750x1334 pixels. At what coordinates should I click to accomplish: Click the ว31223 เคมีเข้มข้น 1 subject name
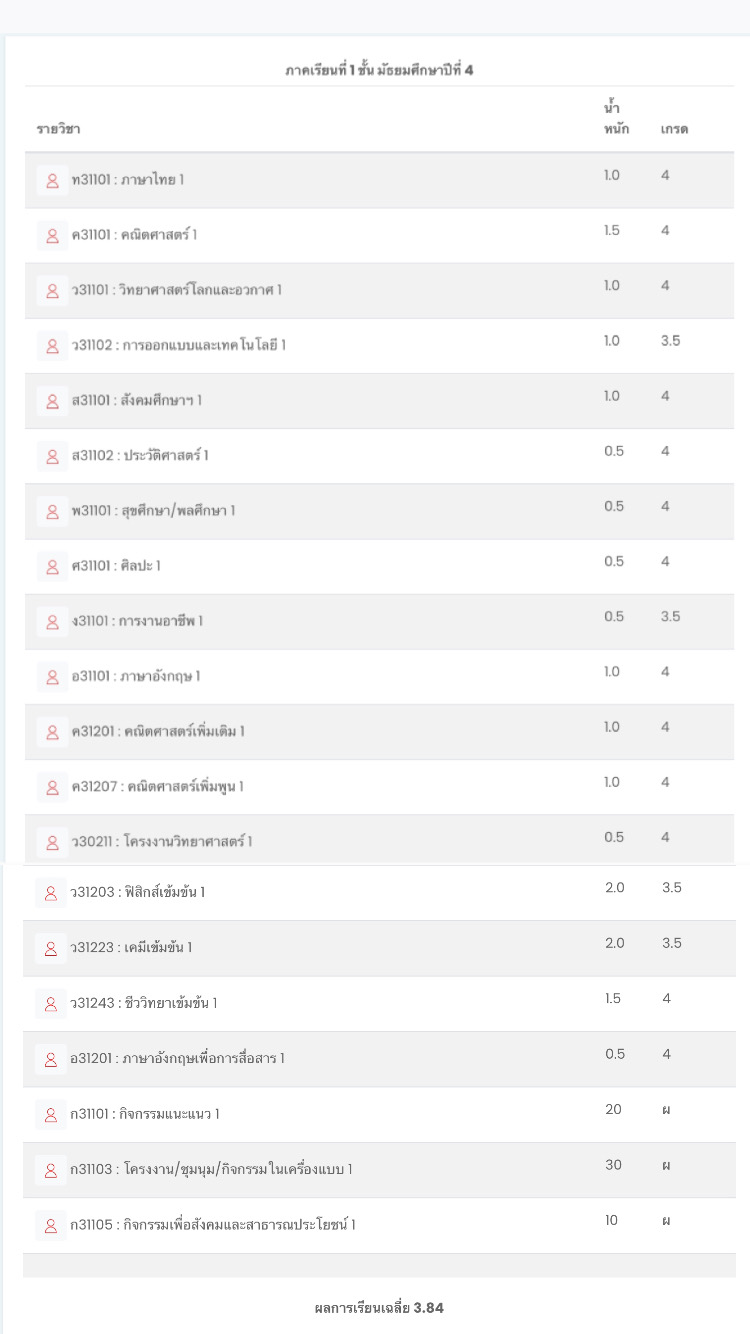click(131, 947)
